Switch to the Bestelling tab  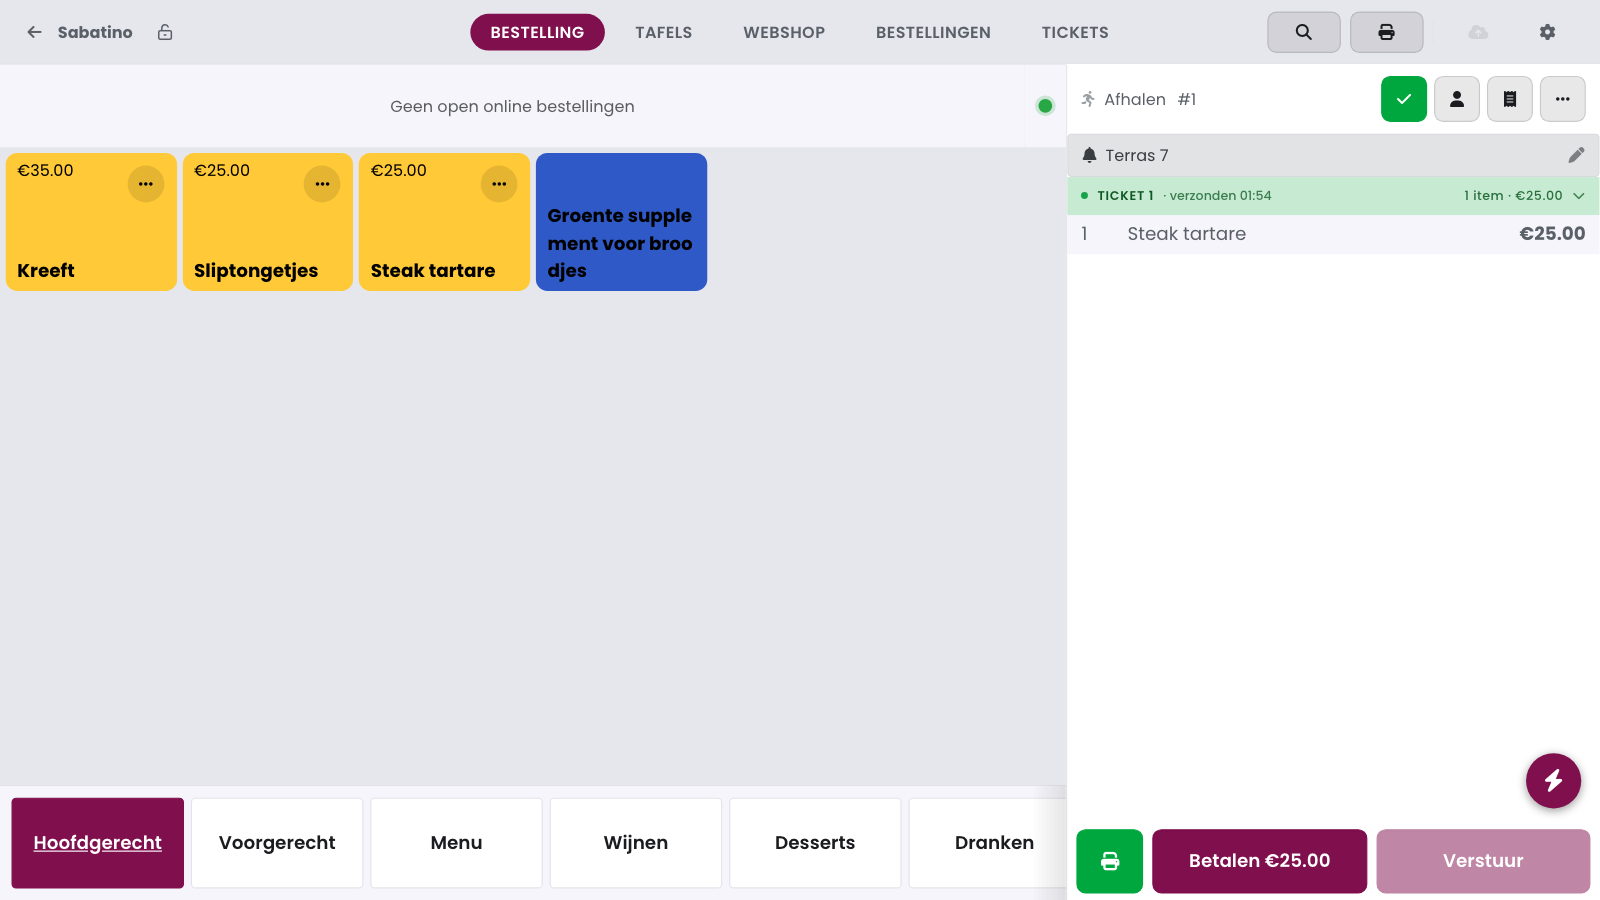click(537, 32)
